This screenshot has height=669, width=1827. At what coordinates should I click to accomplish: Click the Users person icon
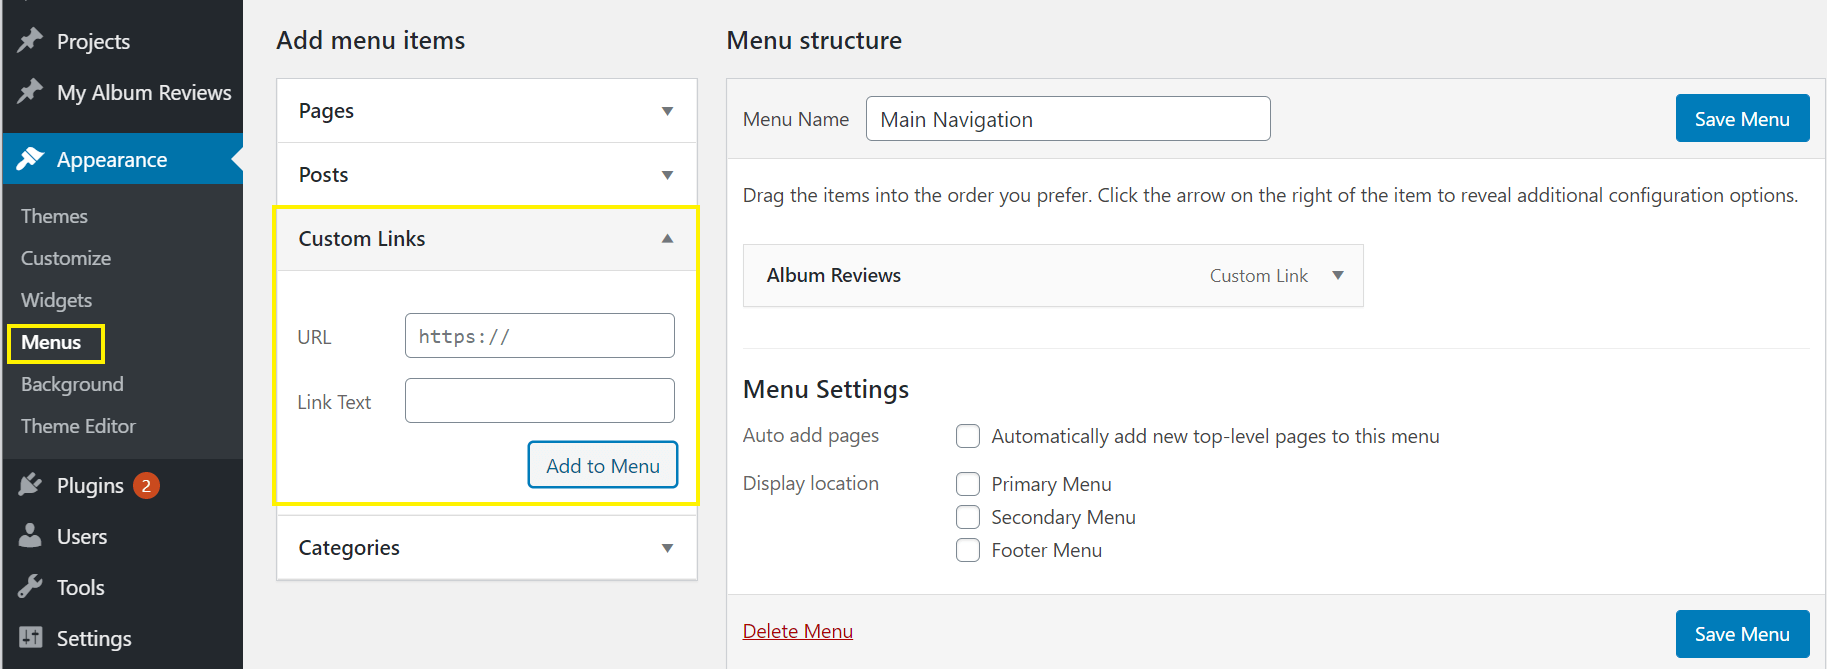[x=30, y=536]
